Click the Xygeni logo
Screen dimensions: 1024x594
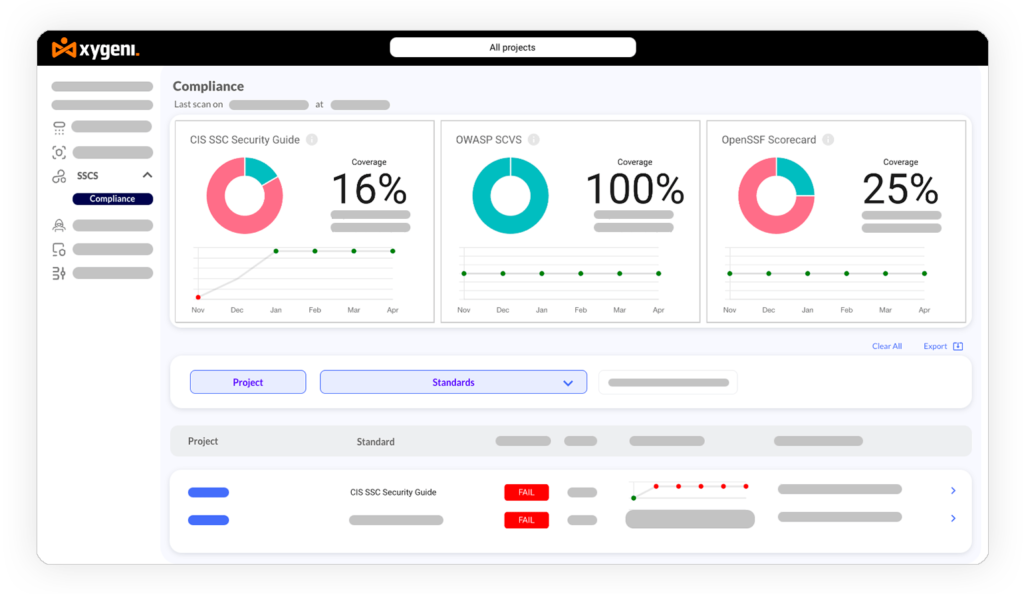click(x=96, y=48)
